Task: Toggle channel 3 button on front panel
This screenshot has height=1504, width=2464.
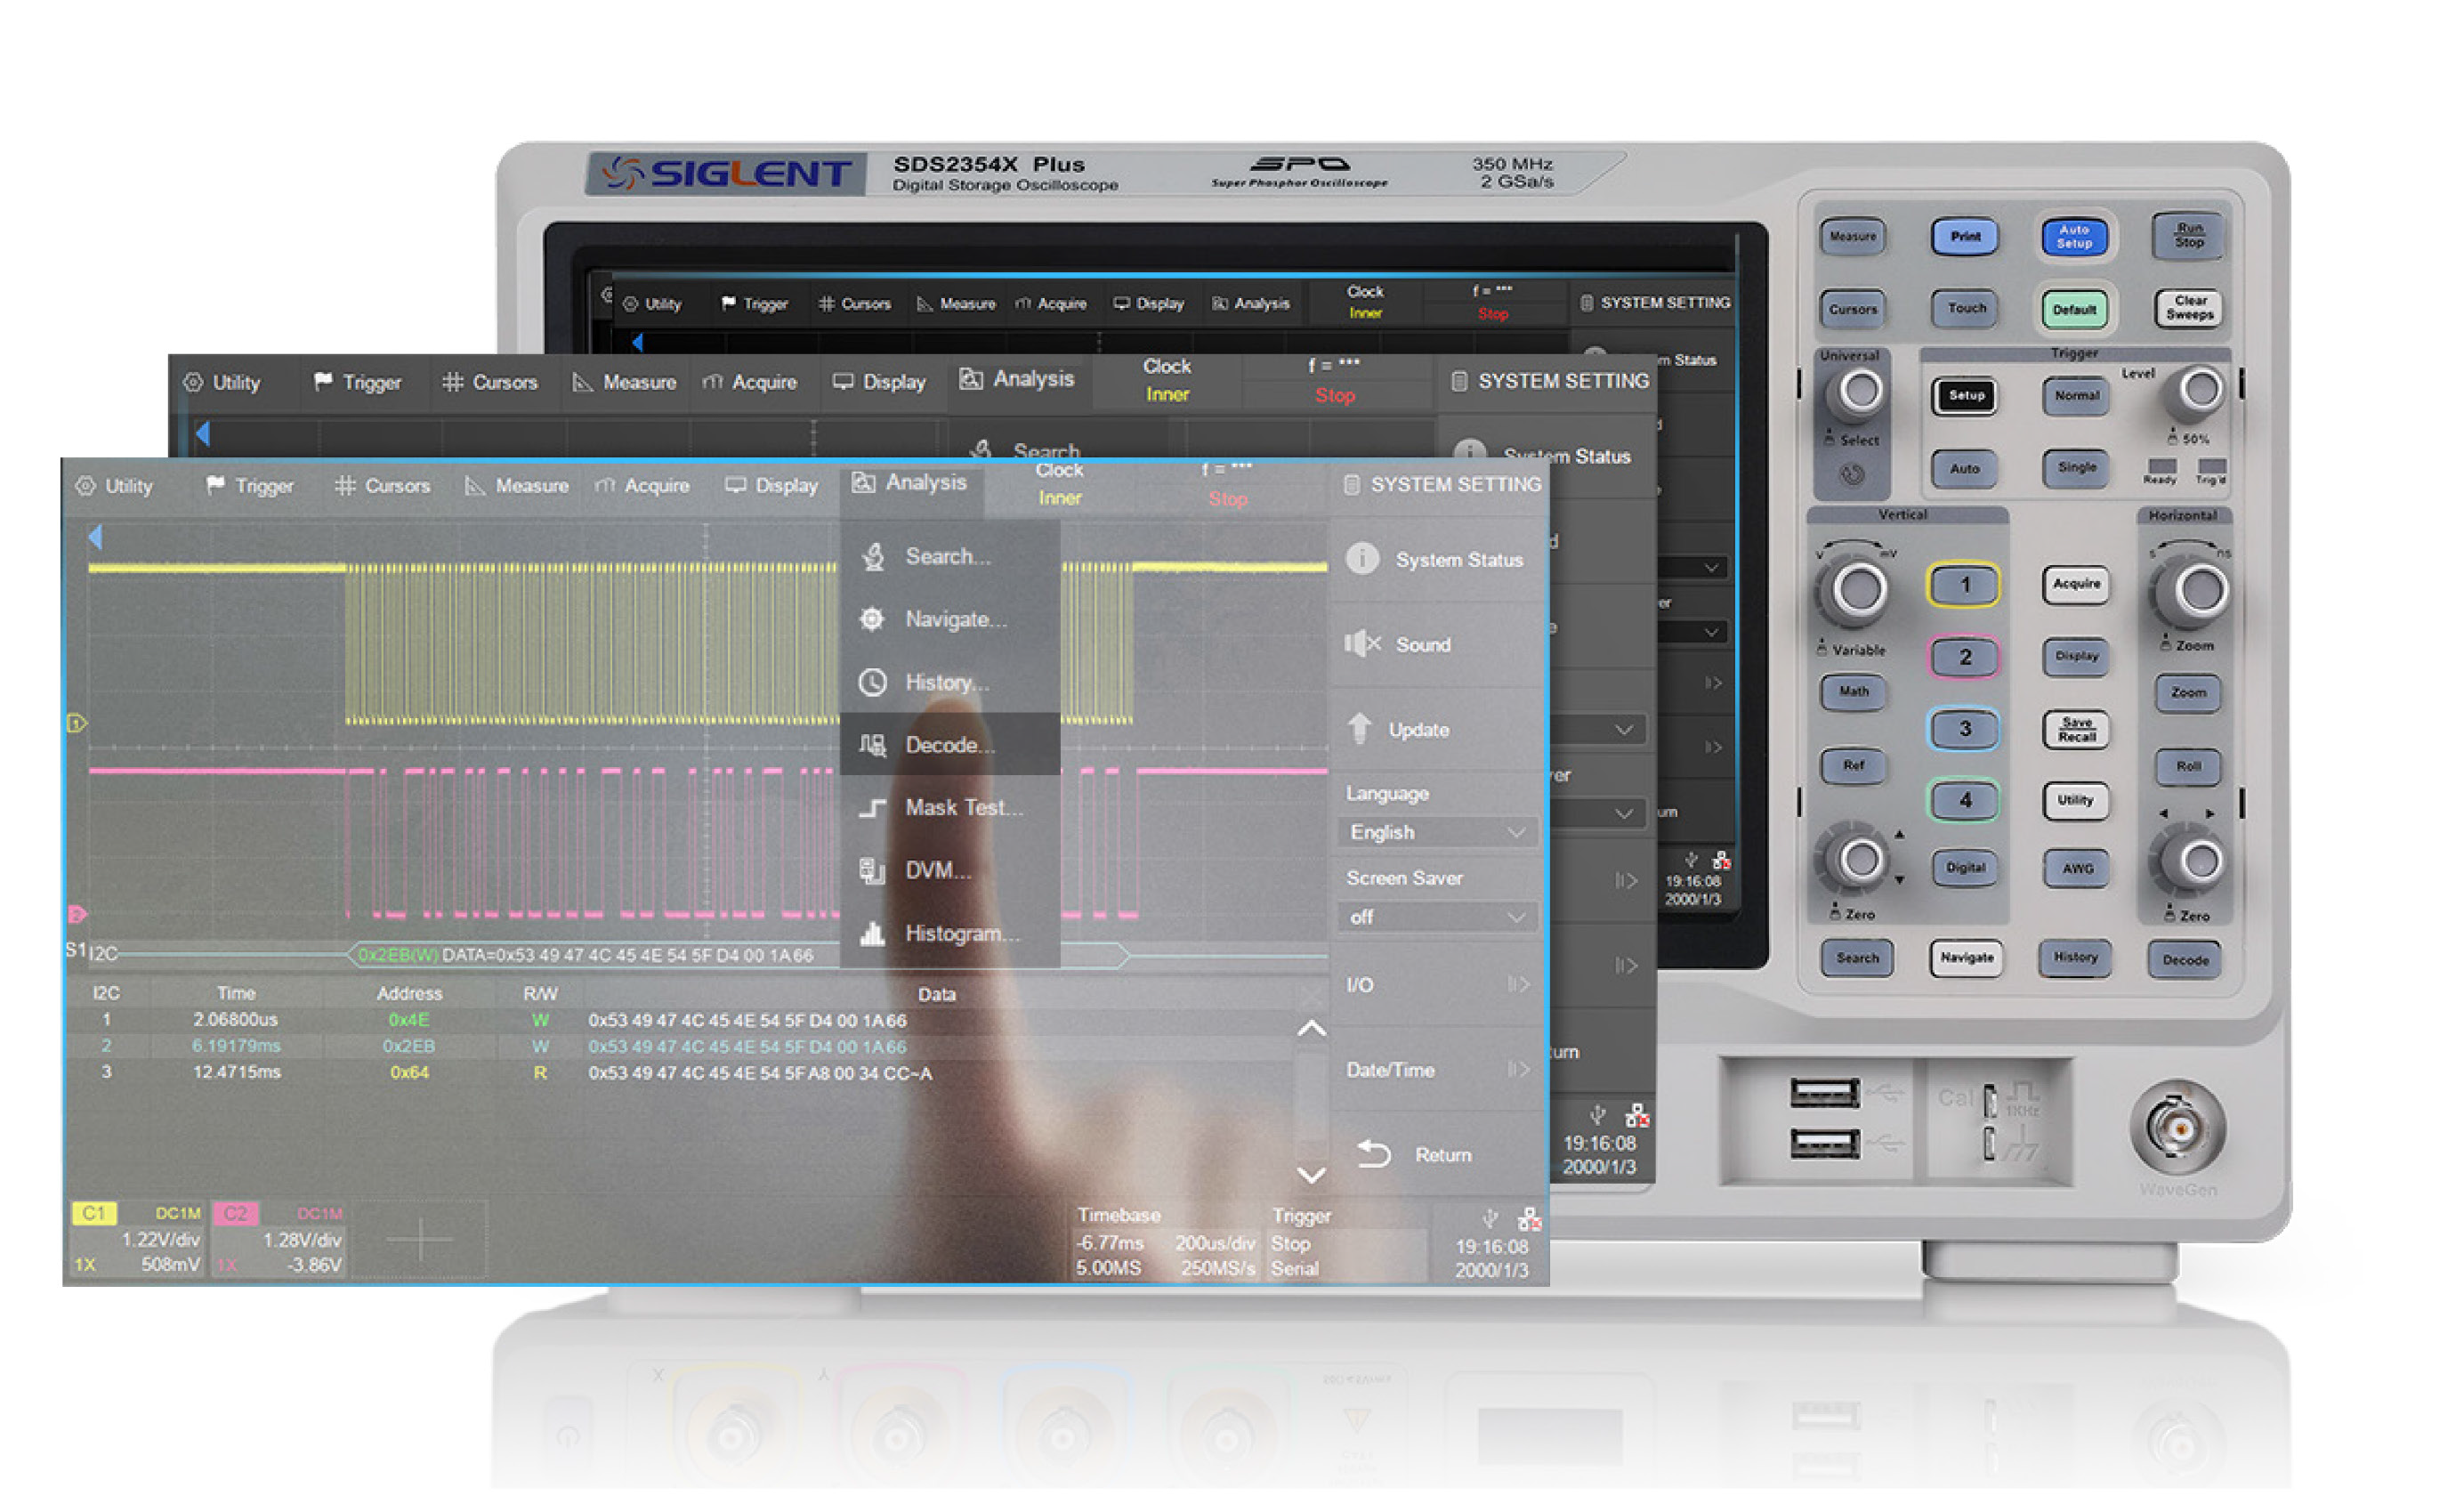Action: tap(1964, 729)
